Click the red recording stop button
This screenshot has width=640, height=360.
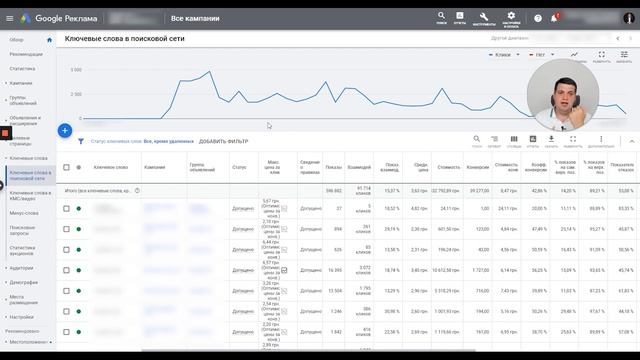[x=5, y=133]
